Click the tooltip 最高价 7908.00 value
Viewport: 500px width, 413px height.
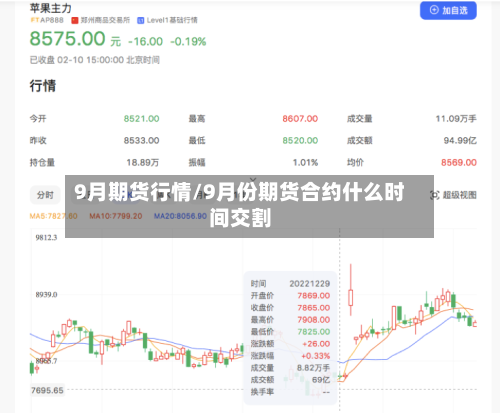click(314, 320)
